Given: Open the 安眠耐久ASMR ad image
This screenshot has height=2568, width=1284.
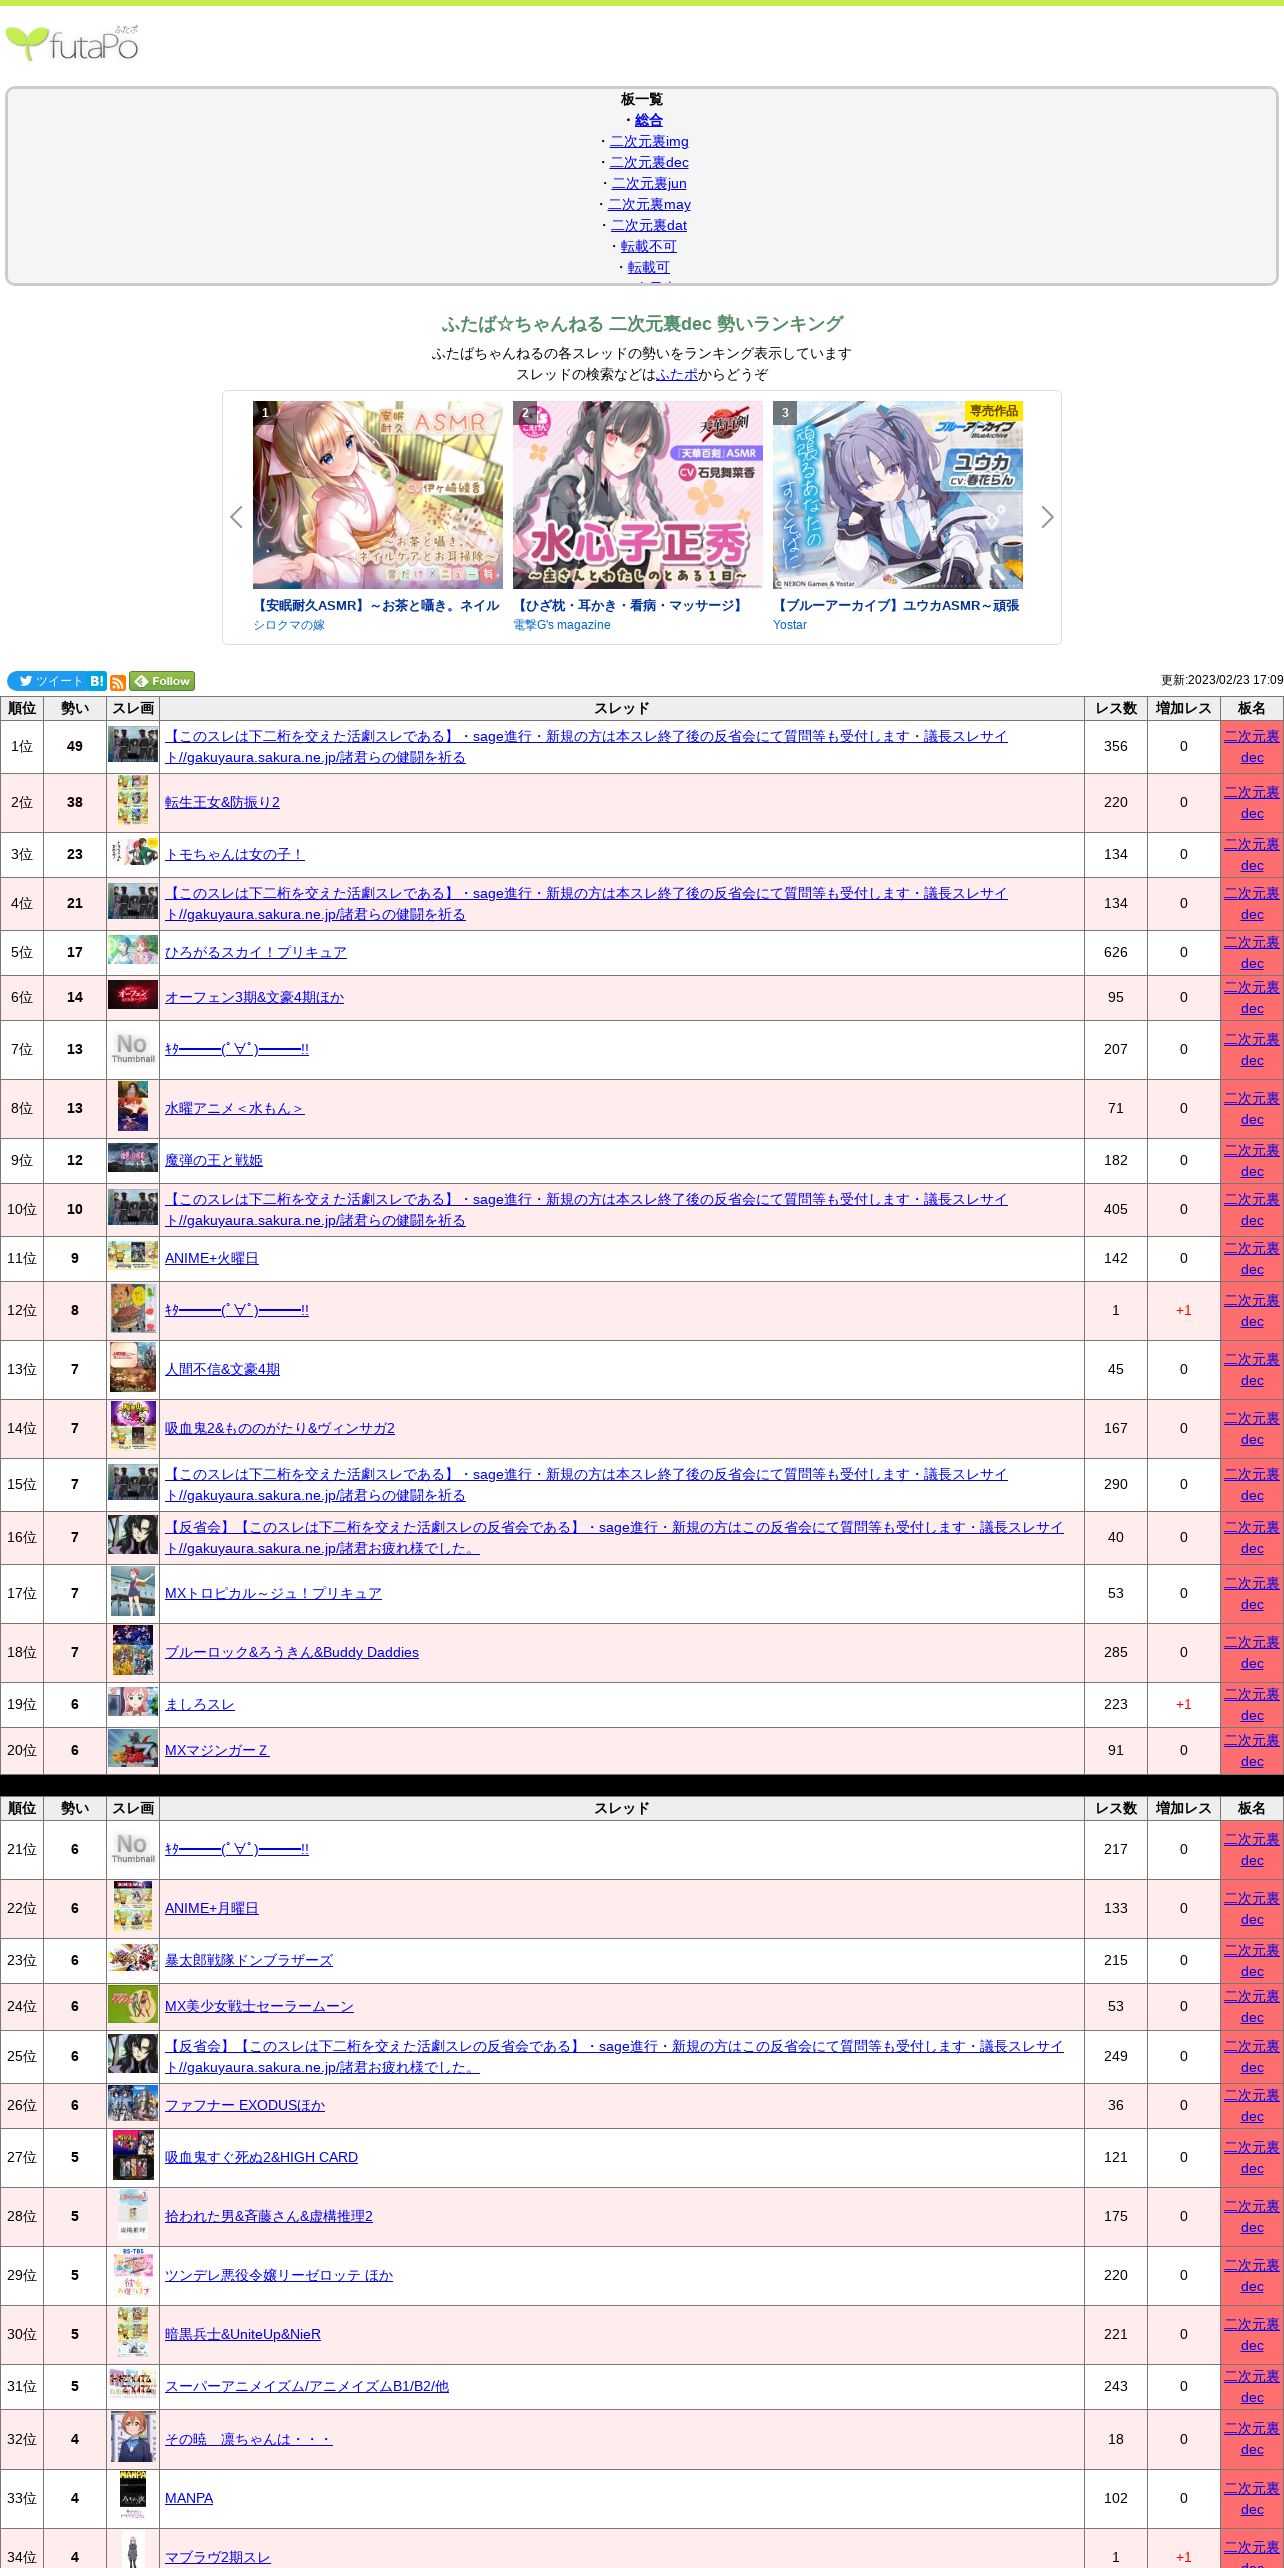Looking at the screenshot, I should [378, 495].
